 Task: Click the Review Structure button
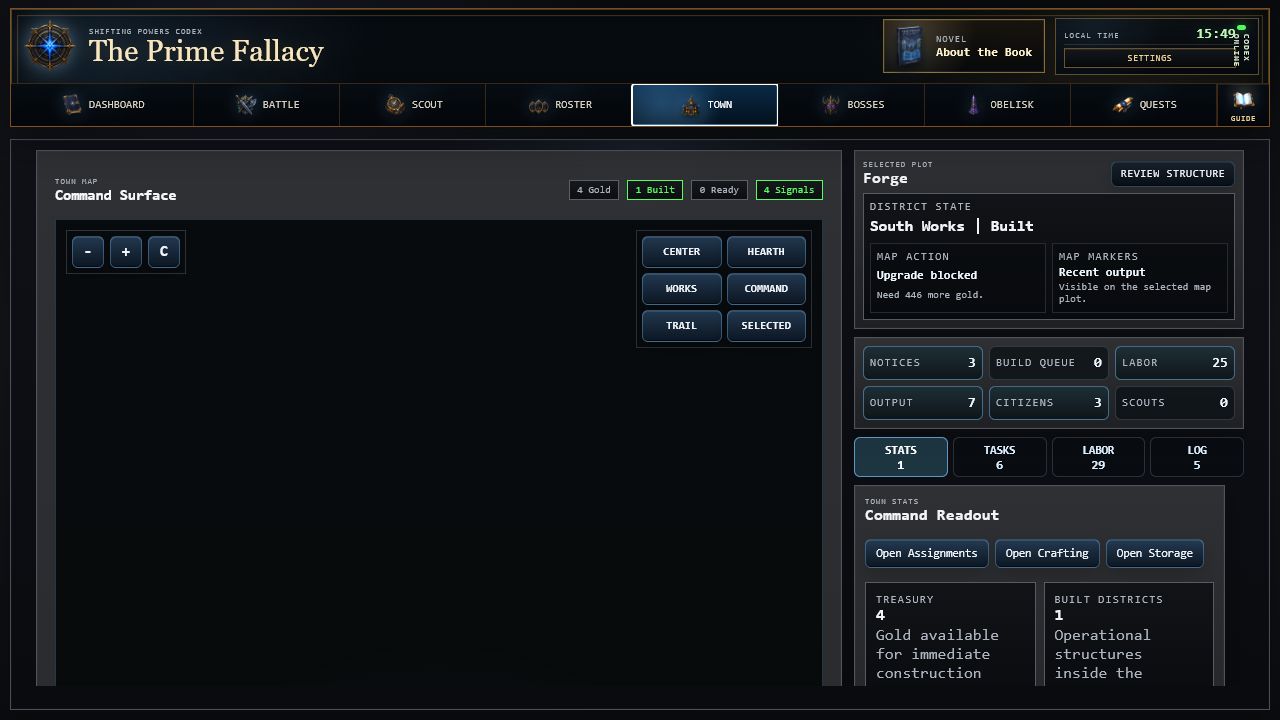(x=1172, y=174)
